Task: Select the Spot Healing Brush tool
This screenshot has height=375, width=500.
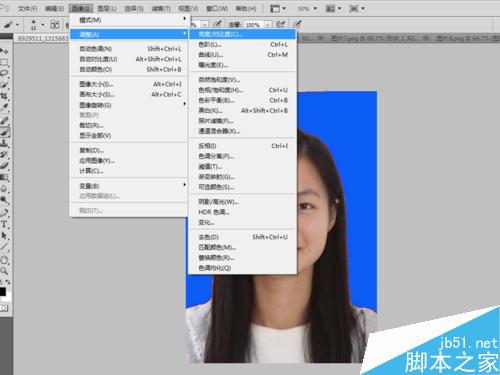Action: (4, 120)
